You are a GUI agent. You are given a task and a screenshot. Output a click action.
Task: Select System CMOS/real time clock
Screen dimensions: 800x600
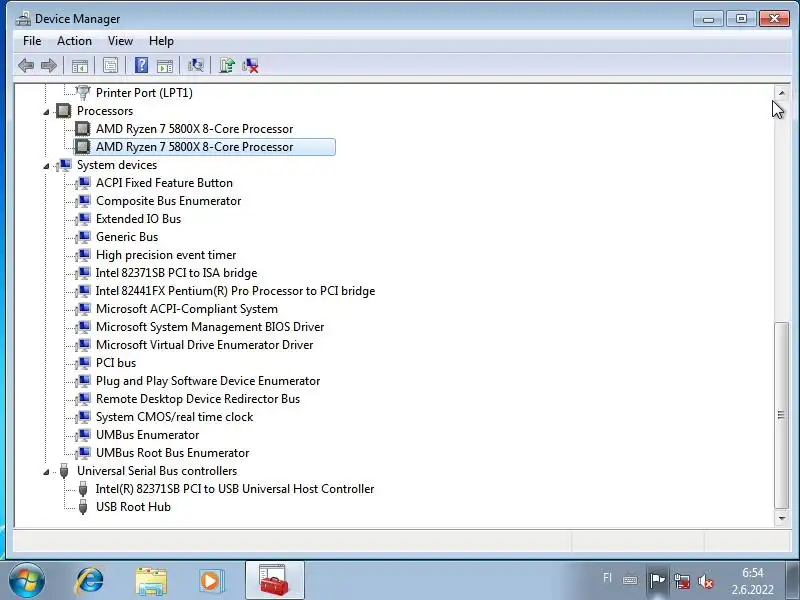point(174,417)
